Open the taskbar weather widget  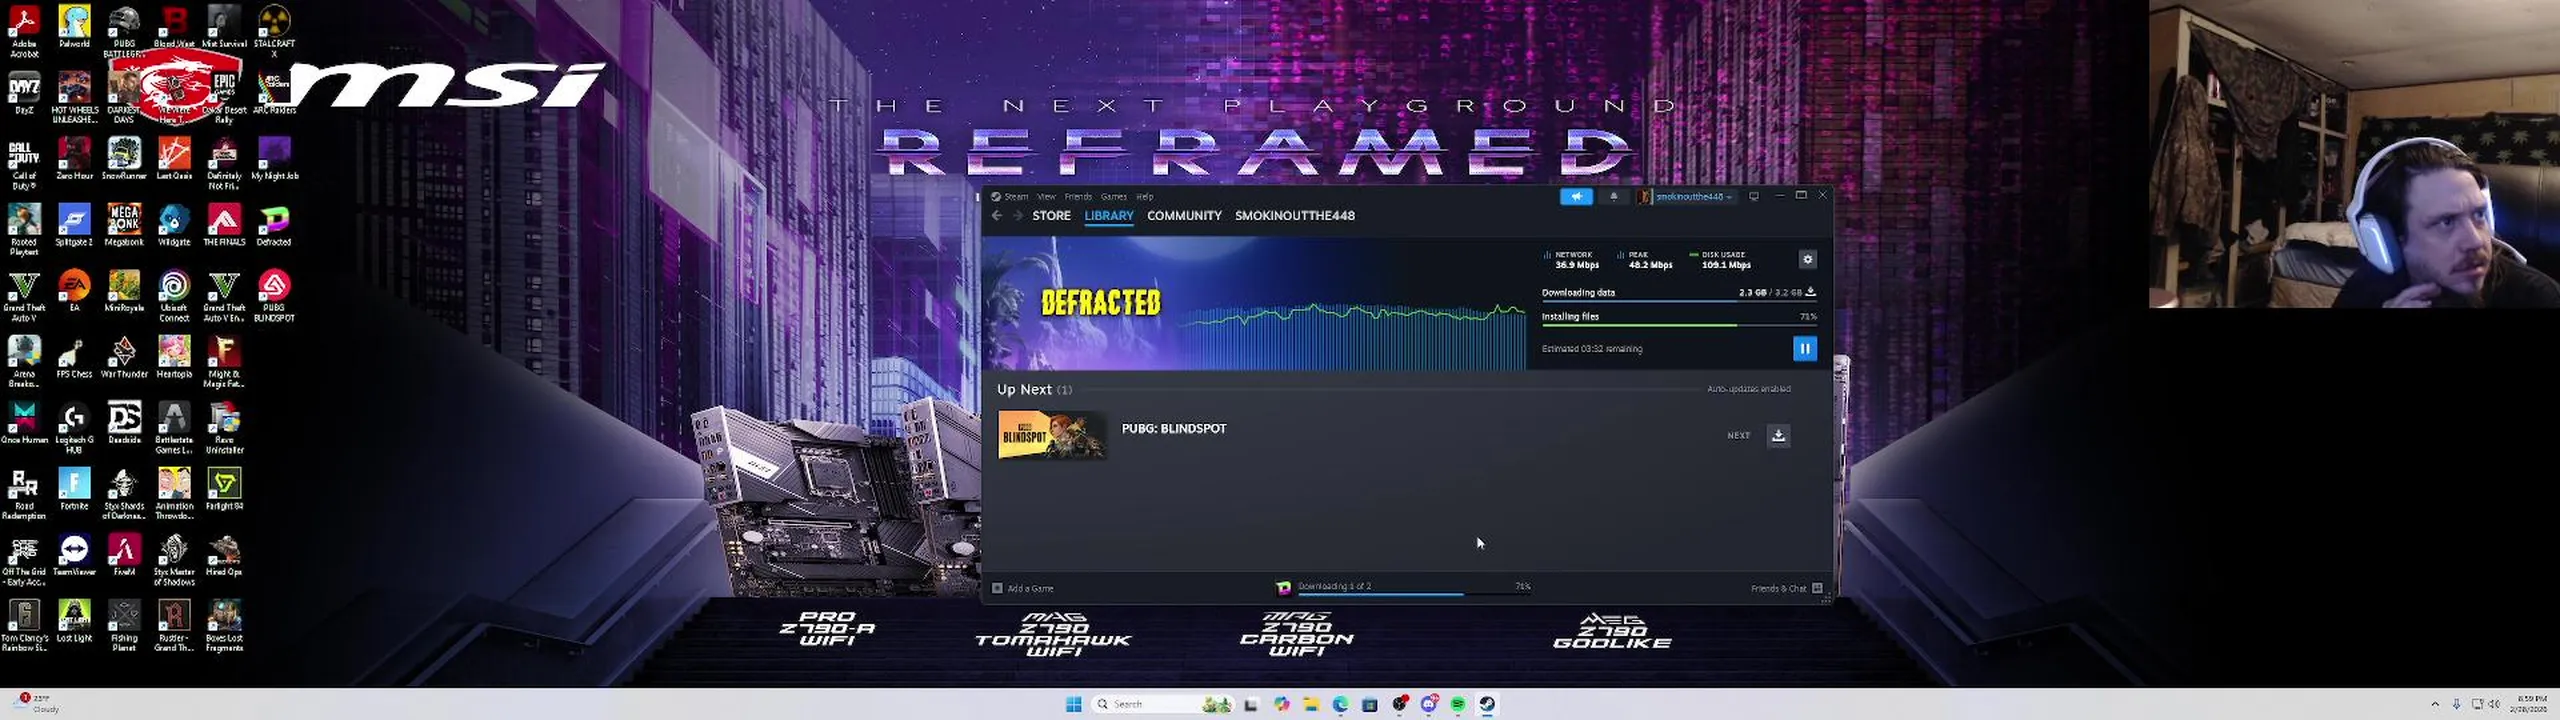click(38, 703)
